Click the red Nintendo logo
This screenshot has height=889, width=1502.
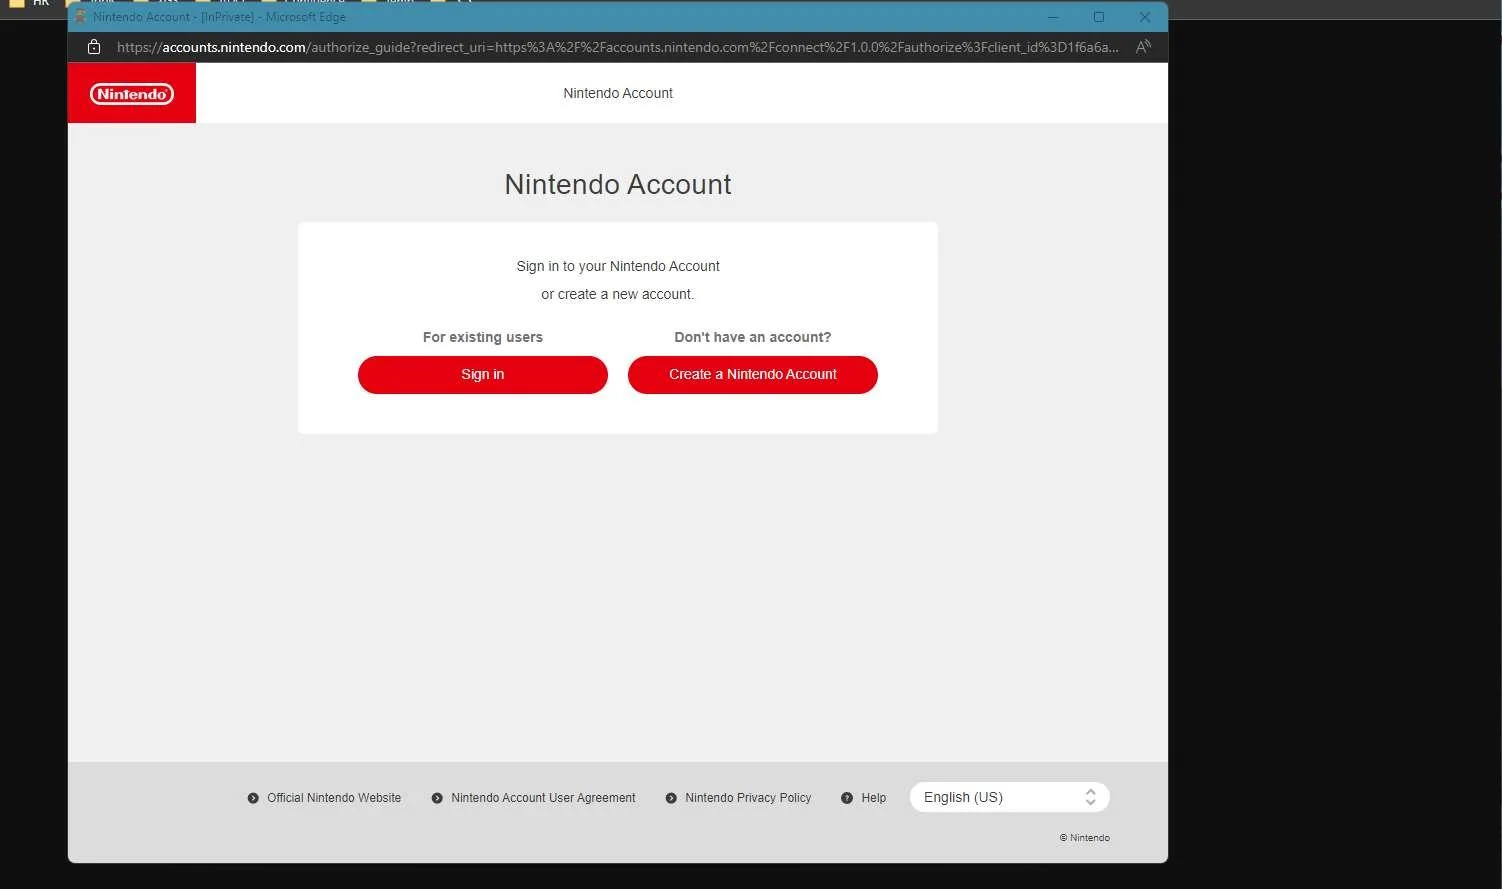[132, 94]
